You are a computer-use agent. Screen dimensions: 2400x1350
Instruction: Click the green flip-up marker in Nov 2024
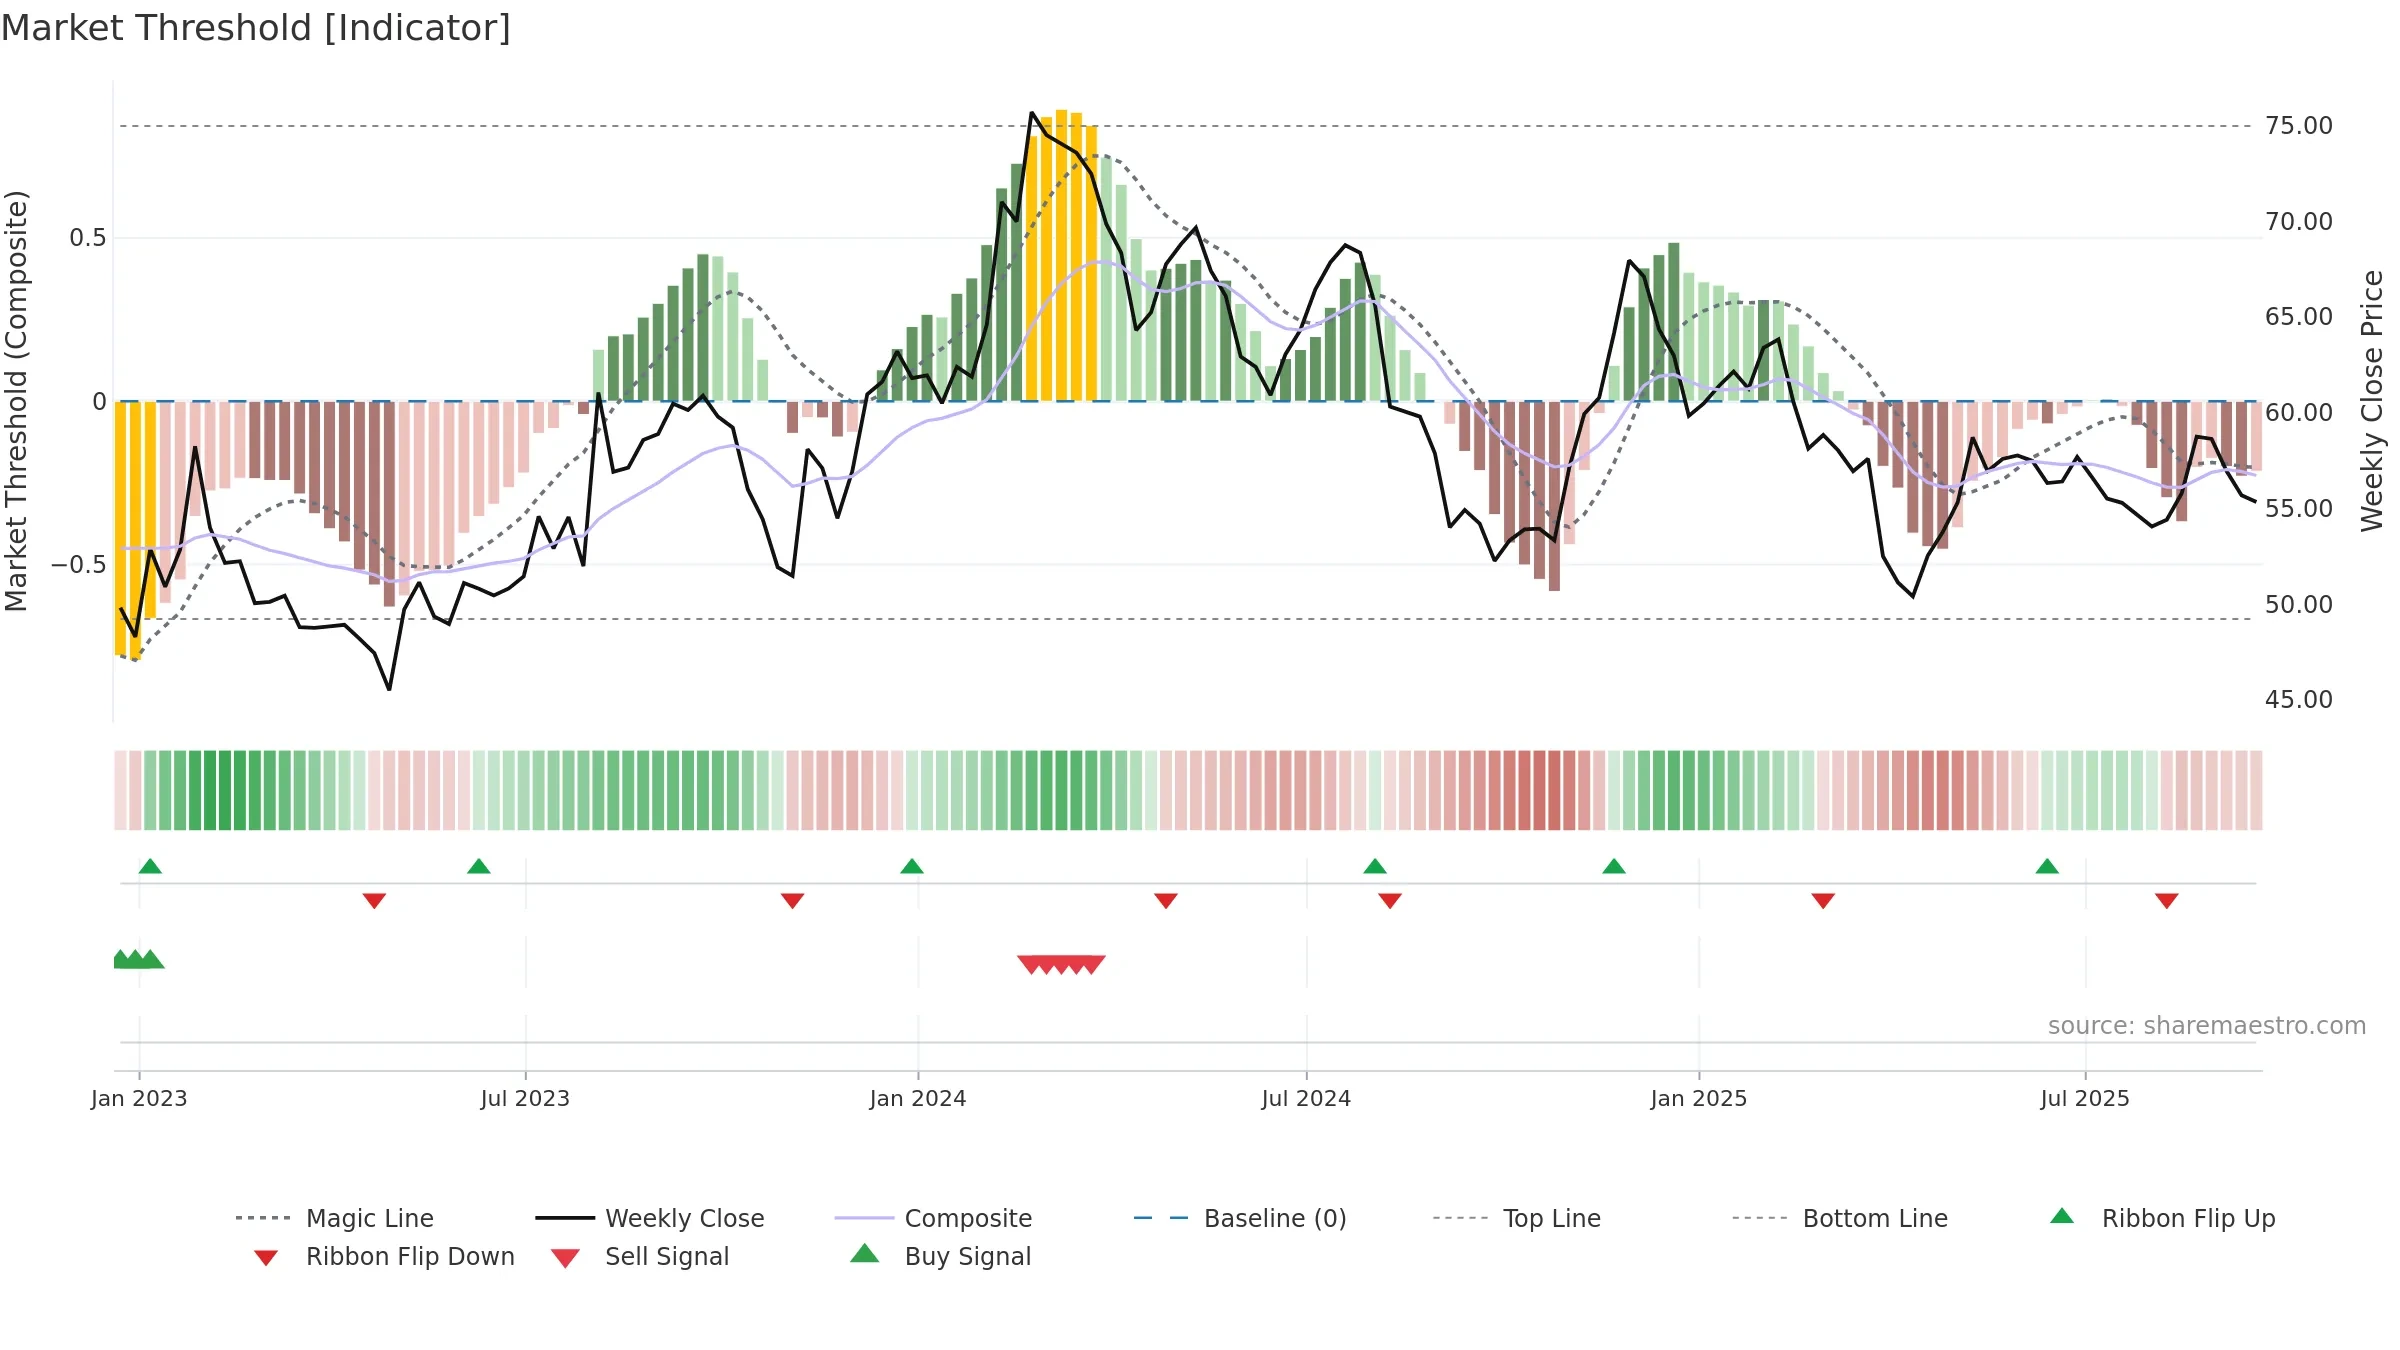tap(1614, 866)
